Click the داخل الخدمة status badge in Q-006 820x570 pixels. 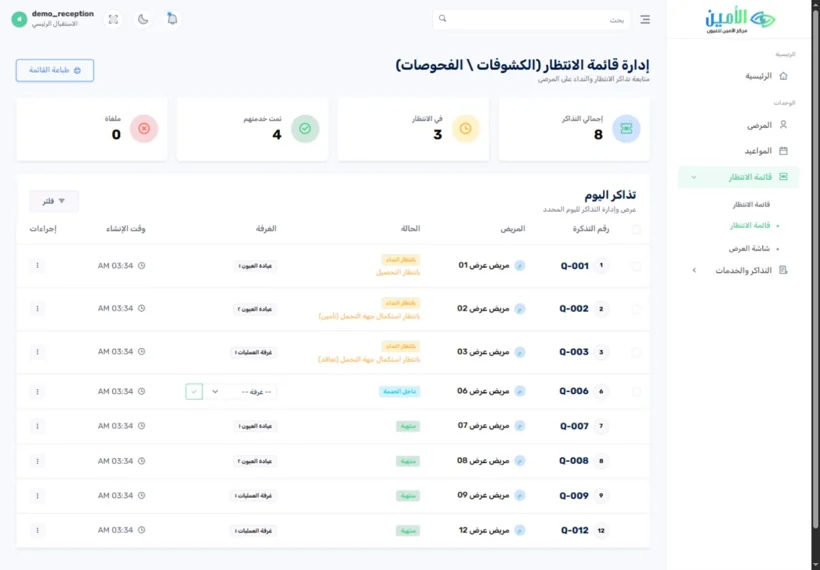click(x=400, y=391)
